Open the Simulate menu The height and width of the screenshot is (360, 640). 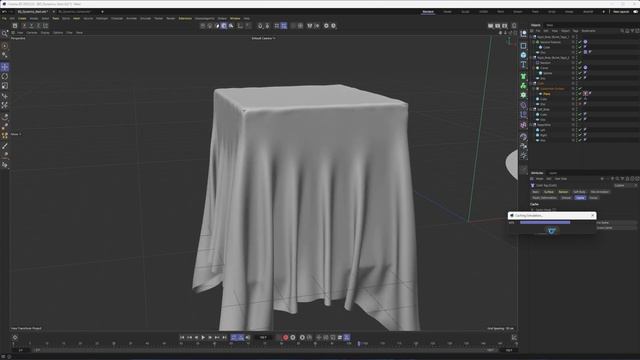pos(145,18)
